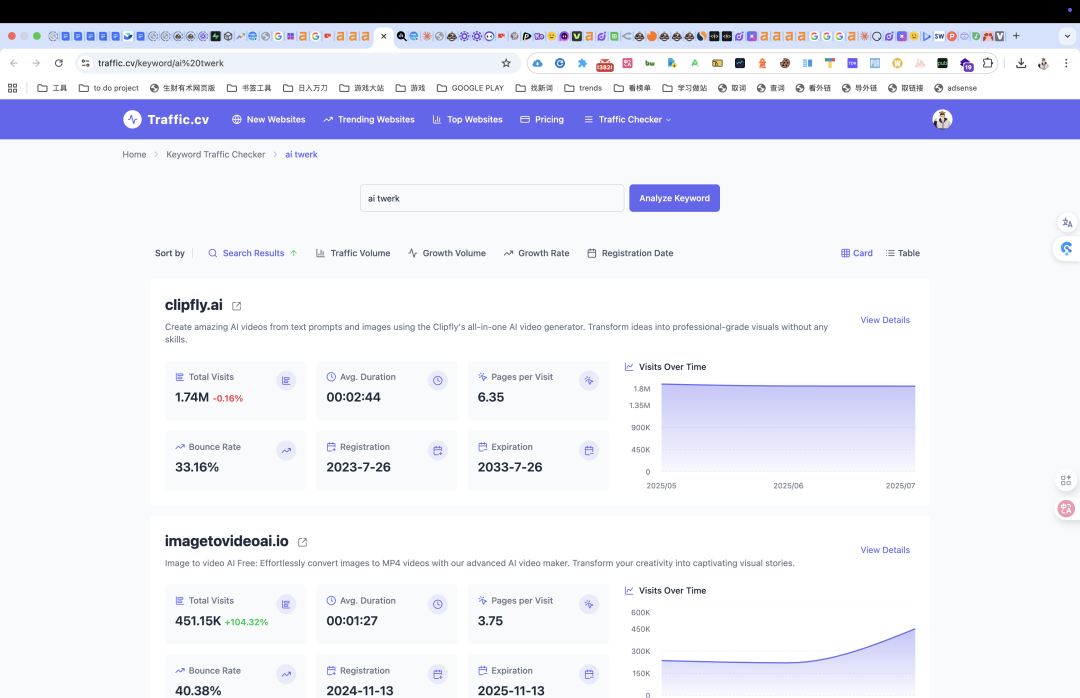This screenshot has width=1080, height=698.
Task: Click clipfly.ai Bounce Rate trend icon
Action: click(286, 451)
